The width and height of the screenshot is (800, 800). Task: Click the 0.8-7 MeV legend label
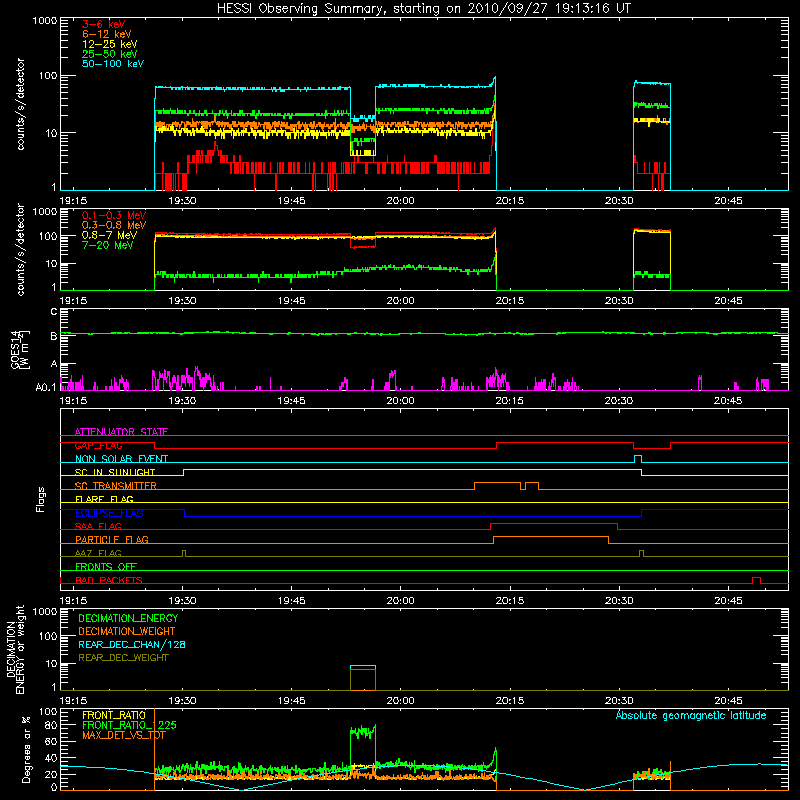point(109,235)
